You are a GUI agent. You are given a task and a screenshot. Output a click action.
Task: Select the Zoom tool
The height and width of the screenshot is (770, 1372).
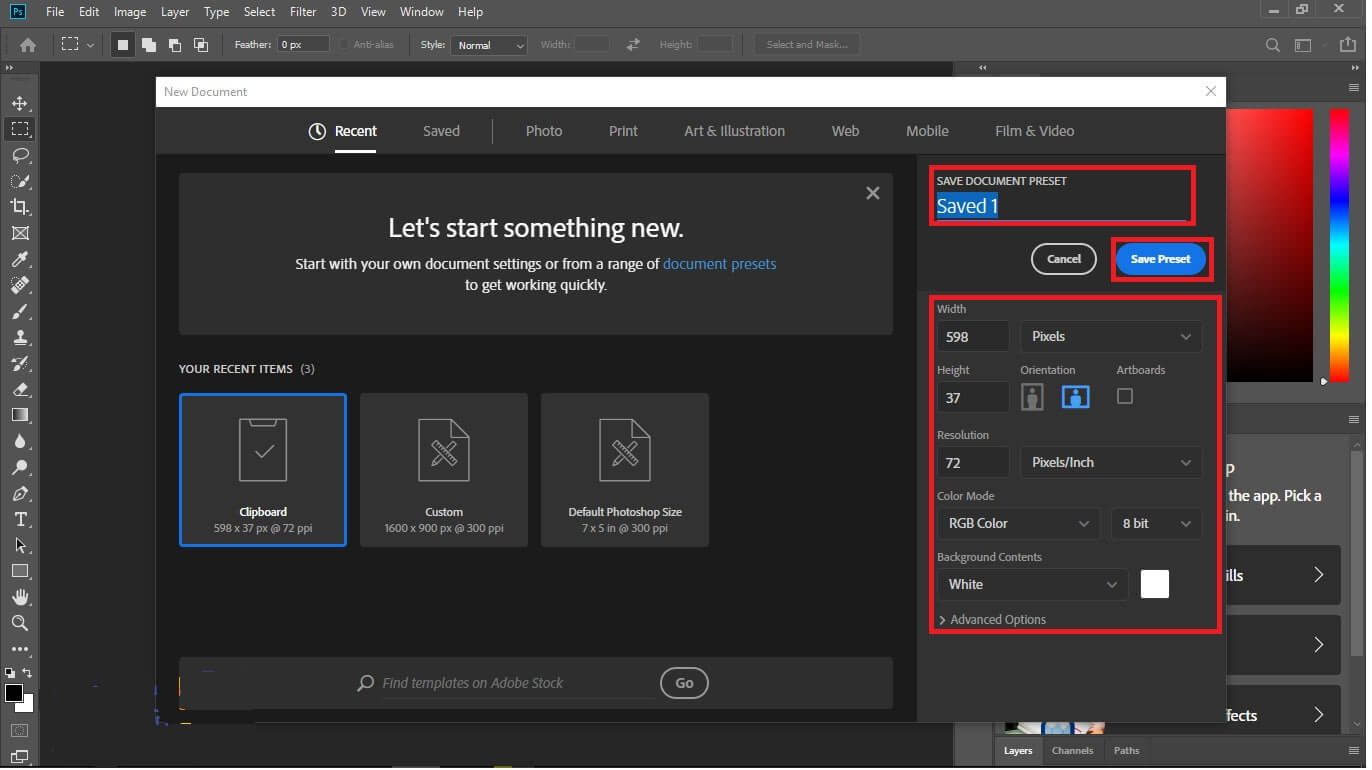[x=19, y=623]
